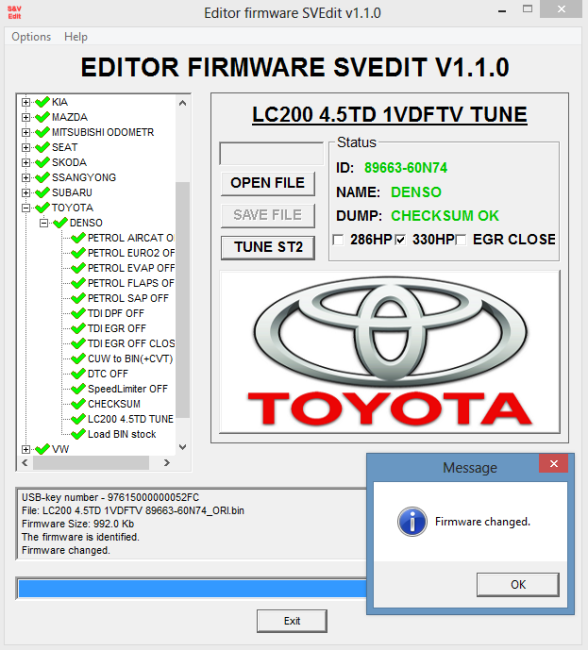Click the green checkmark icon beside KIA

click(42, 102)
